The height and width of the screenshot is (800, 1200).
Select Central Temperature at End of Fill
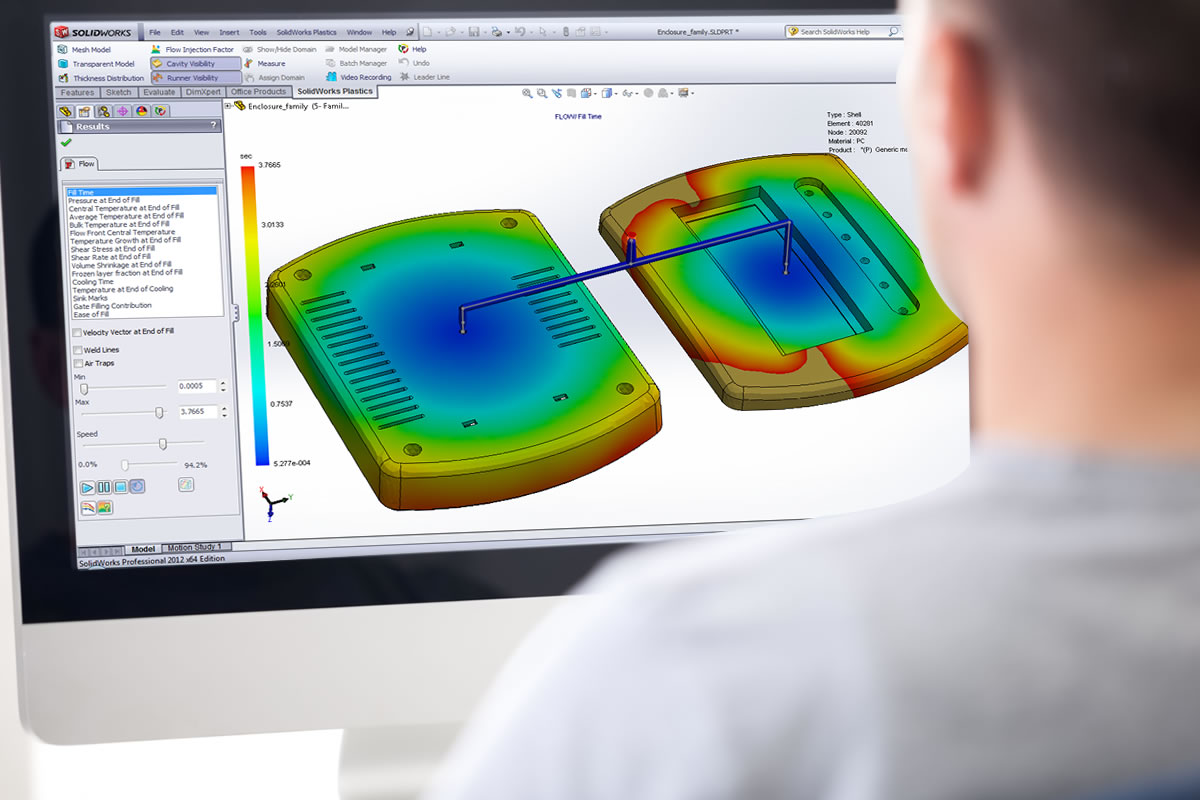(x=126, y=208)
